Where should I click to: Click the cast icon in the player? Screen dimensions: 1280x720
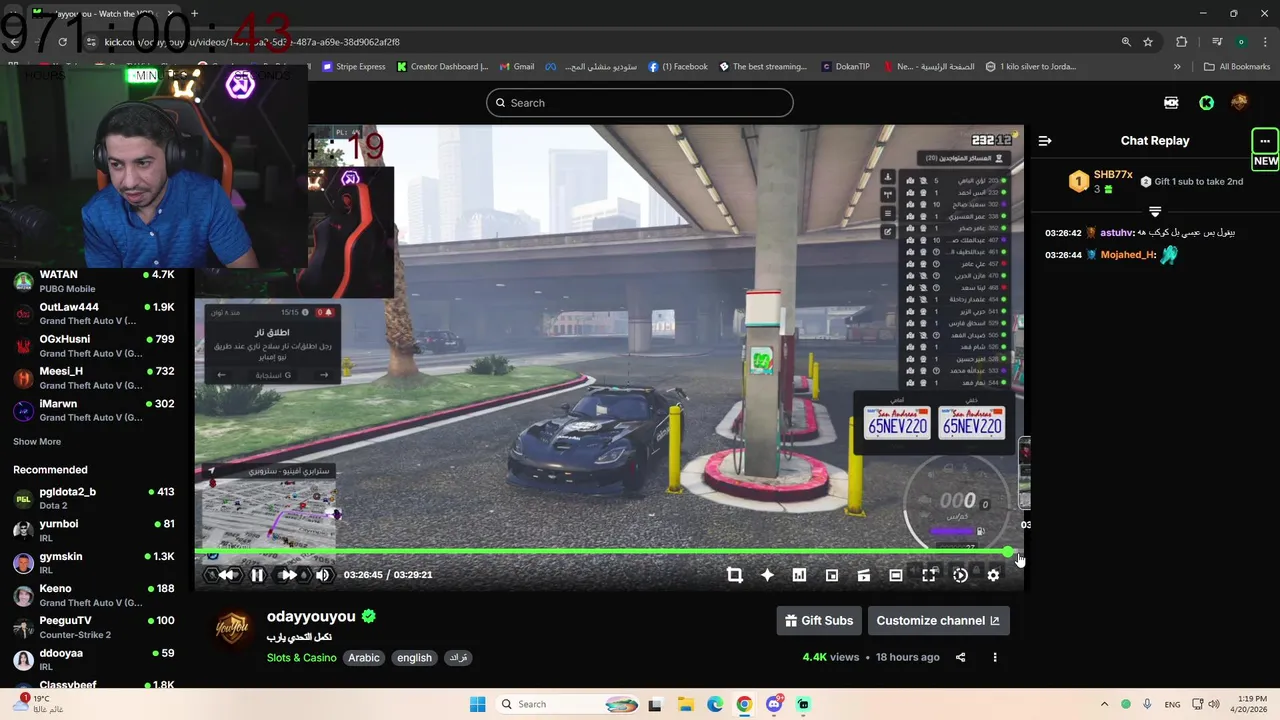pyautogui.click(x=864, y=575)
